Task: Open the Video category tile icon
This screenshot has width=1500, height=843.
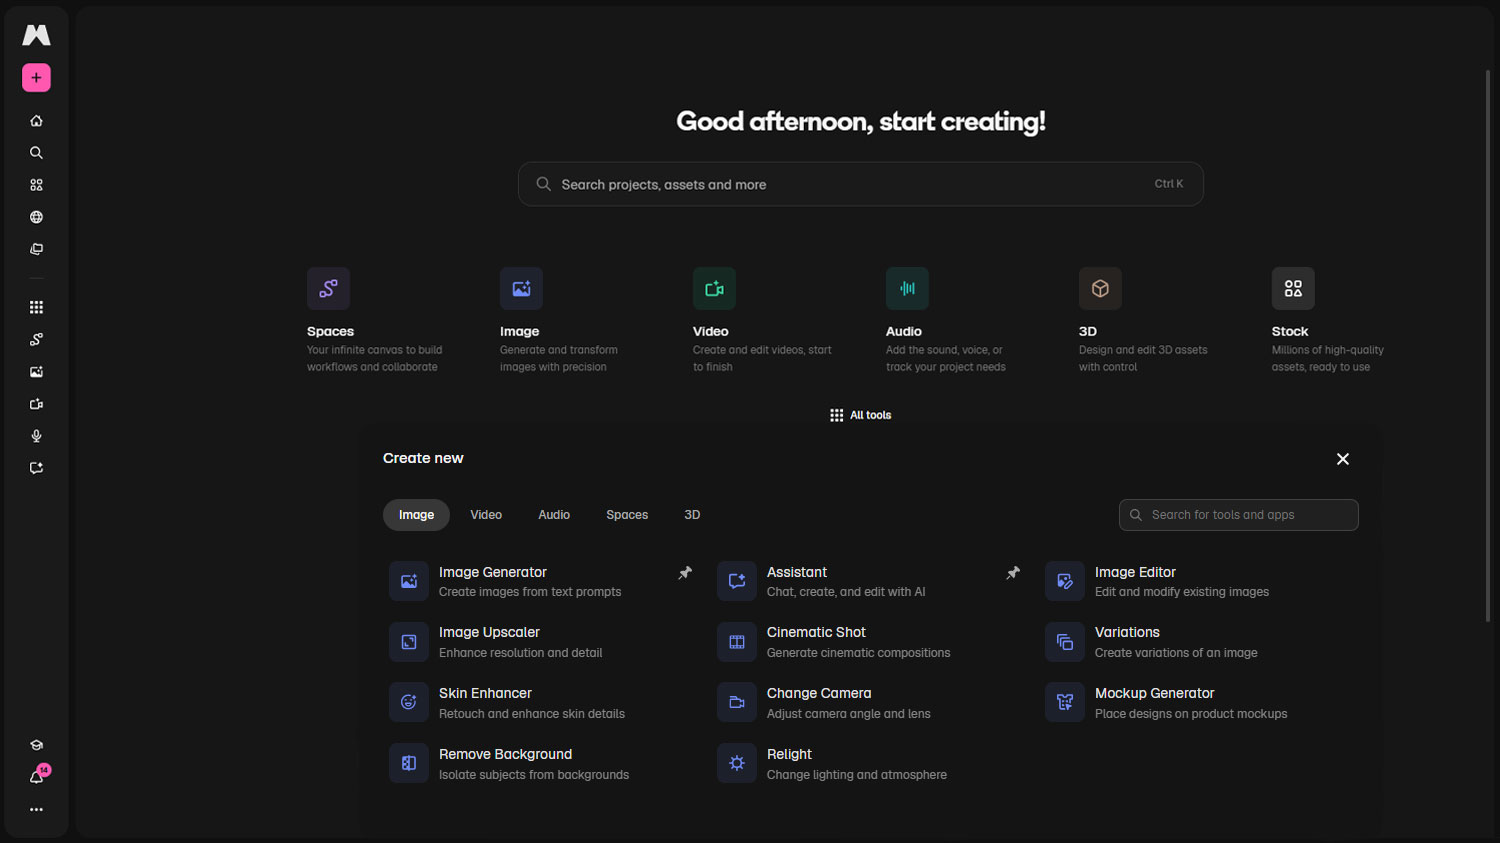Action: [714, 288]
